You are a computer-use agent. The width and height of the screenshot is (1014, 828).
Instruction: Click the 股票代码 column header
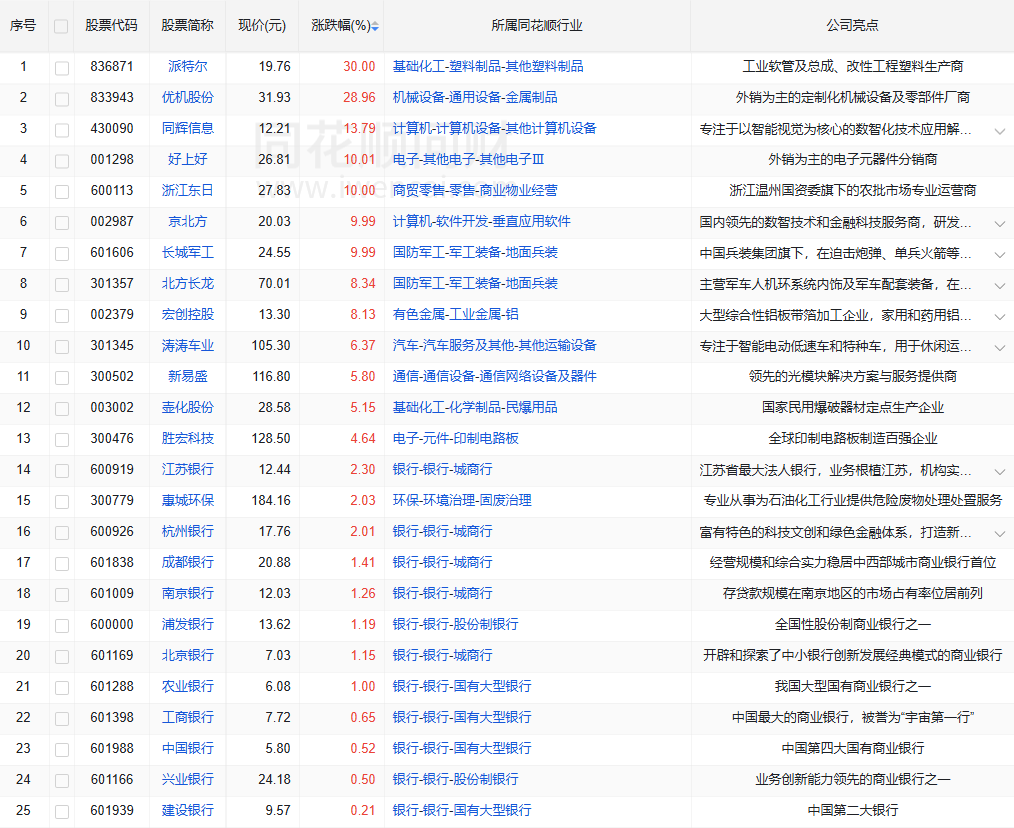pyautogui.click(x=112, y=25)
